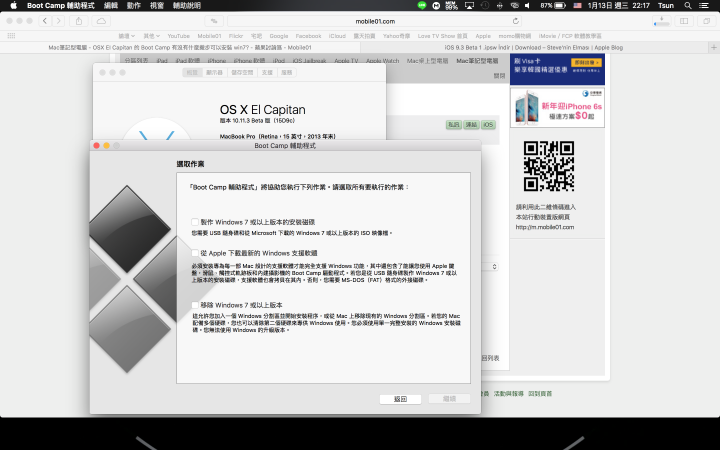Open the Apple menu
Image resolution: width=720 pixels, height=450 pixels.
(x=13, y=6)
